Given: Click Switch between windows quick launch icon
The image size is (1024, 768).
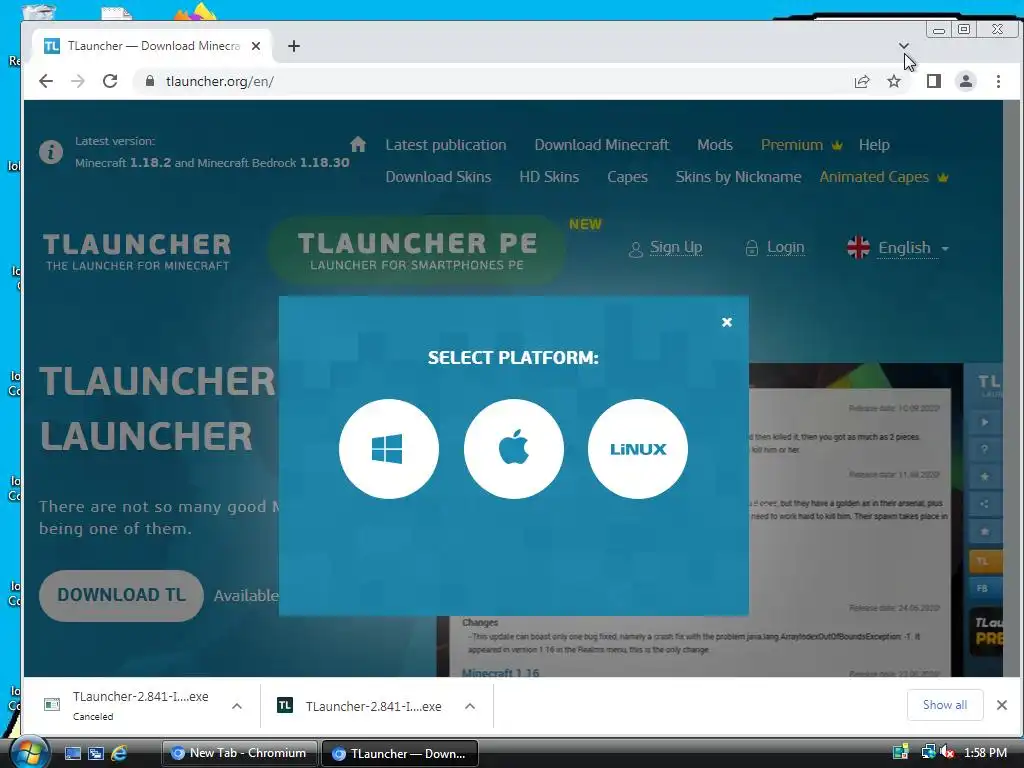Looking at the screenshot, I should point(96,754).
